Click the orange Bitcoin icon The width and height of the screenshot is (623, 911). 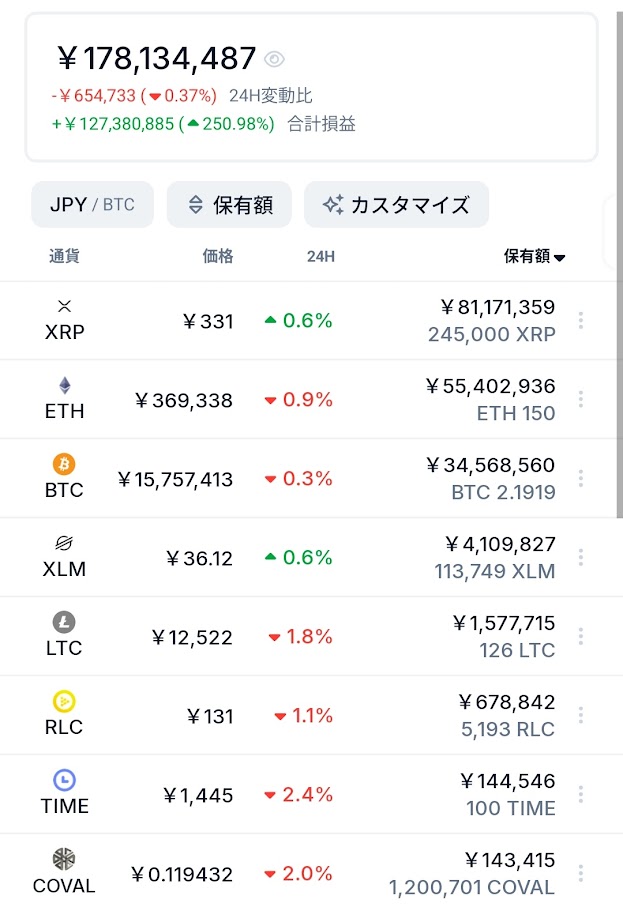pos(64,464)
